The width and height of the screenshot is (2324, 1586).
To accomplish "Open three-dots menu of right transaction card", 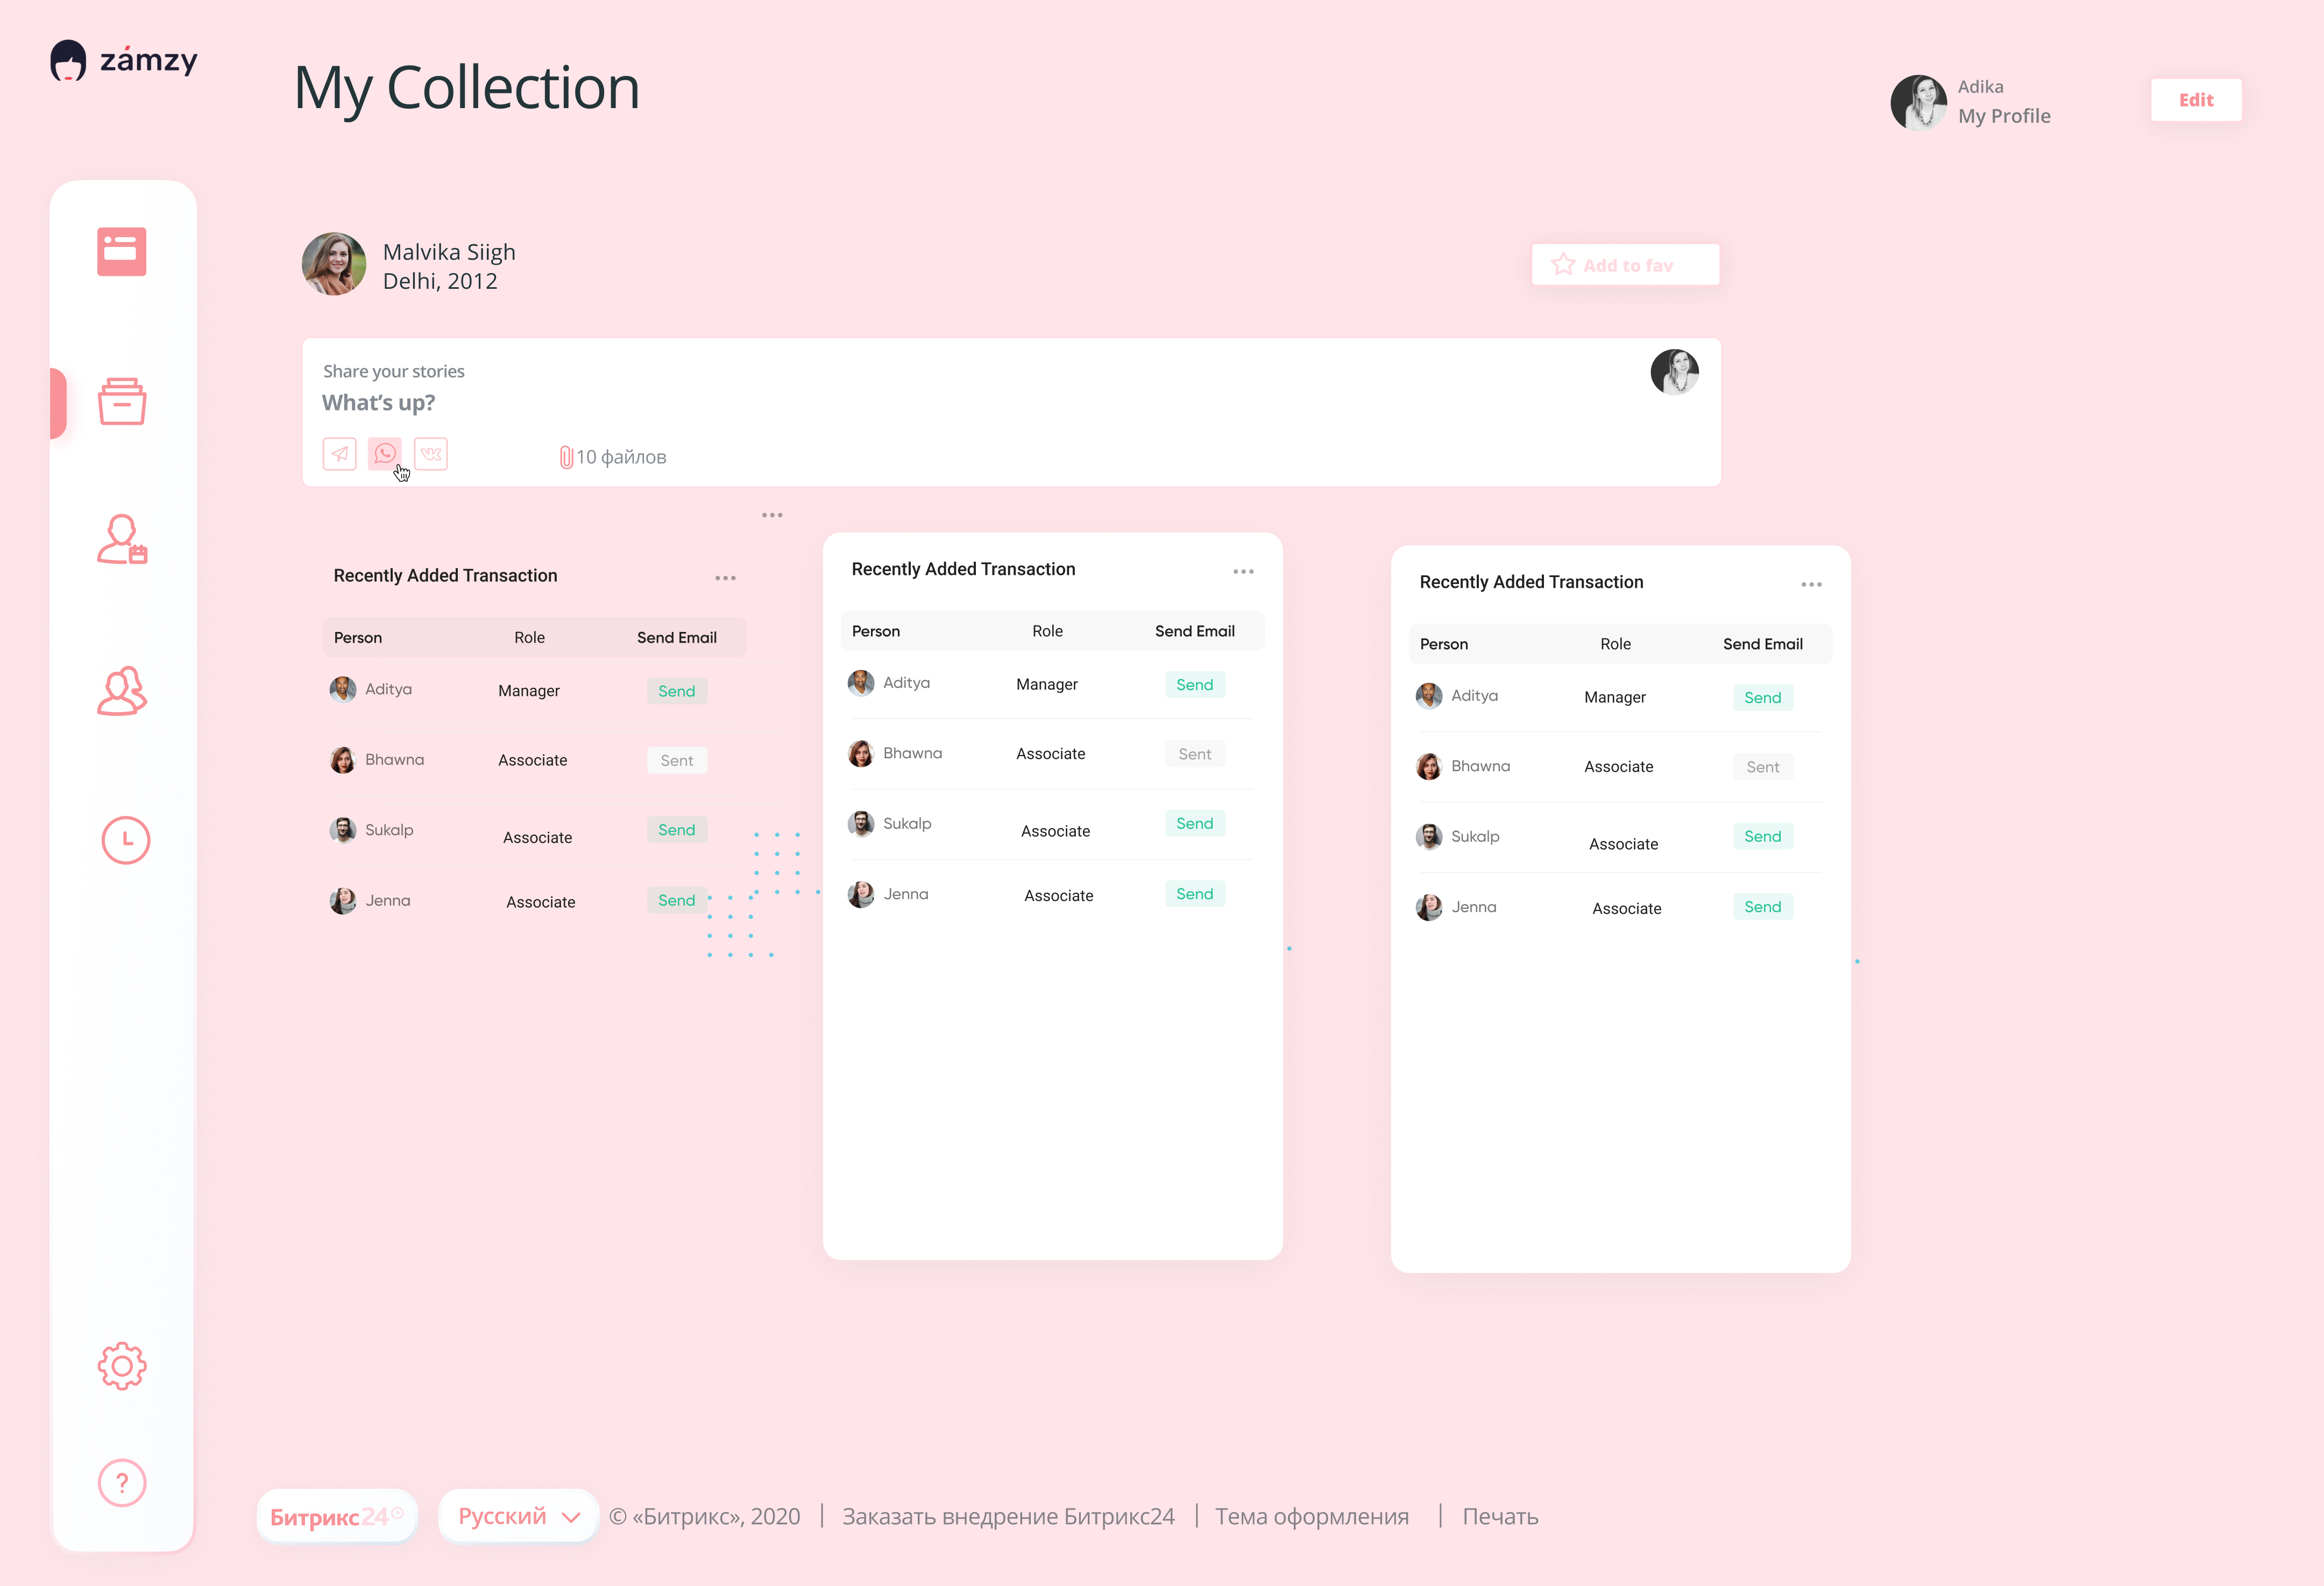I will pos(1811,584).
